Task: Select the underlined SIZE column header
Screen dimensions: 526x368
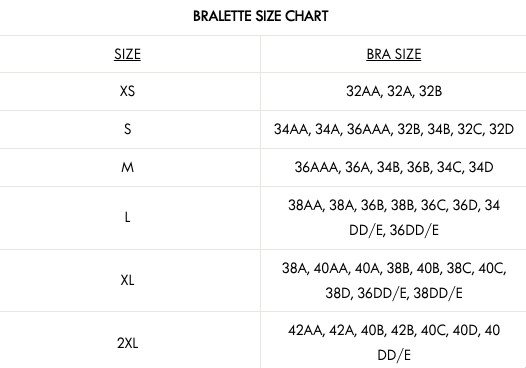Action: point(127,54)
